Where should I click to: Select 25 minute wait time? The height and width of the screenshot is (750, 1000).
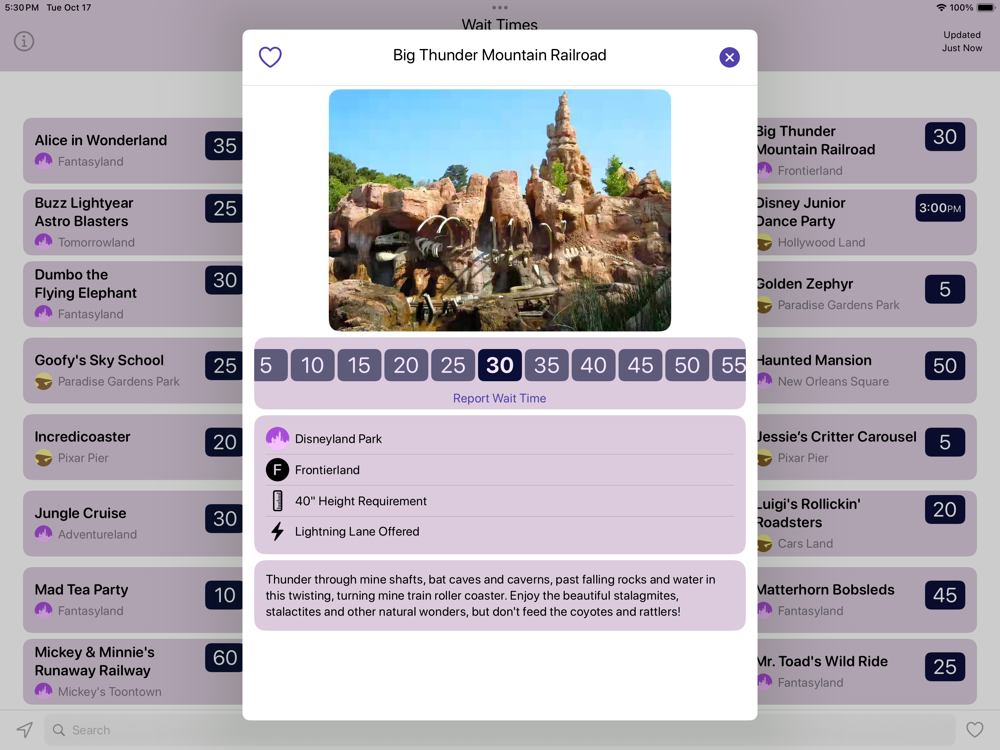pos(453,365)
